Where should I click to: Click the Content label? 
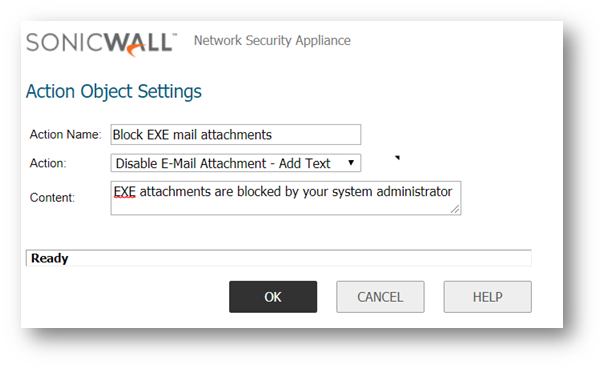[x=52, y=198]
